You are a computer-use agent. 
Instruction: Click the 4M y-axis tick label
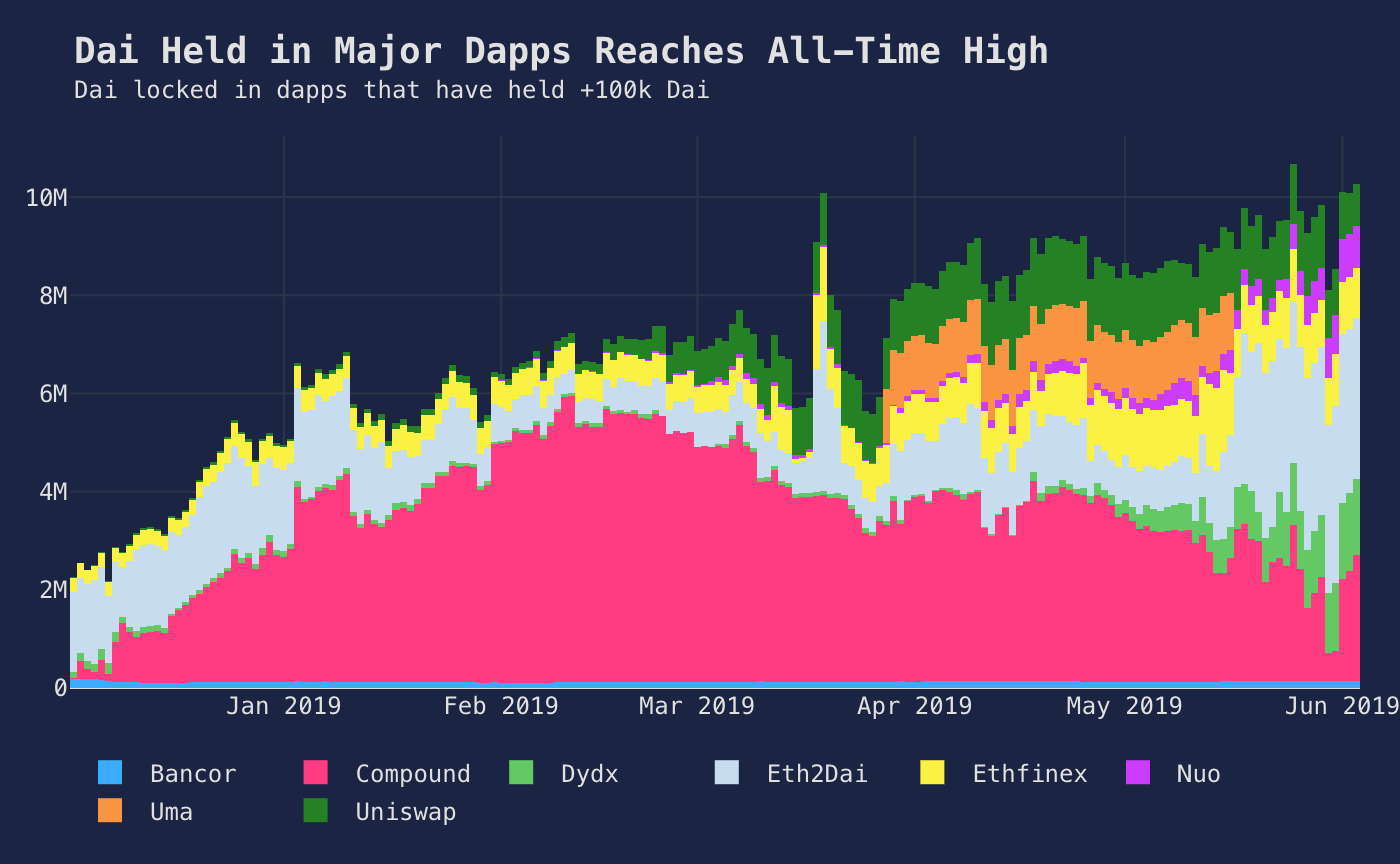pyautogui.click(x=54, y=492)
